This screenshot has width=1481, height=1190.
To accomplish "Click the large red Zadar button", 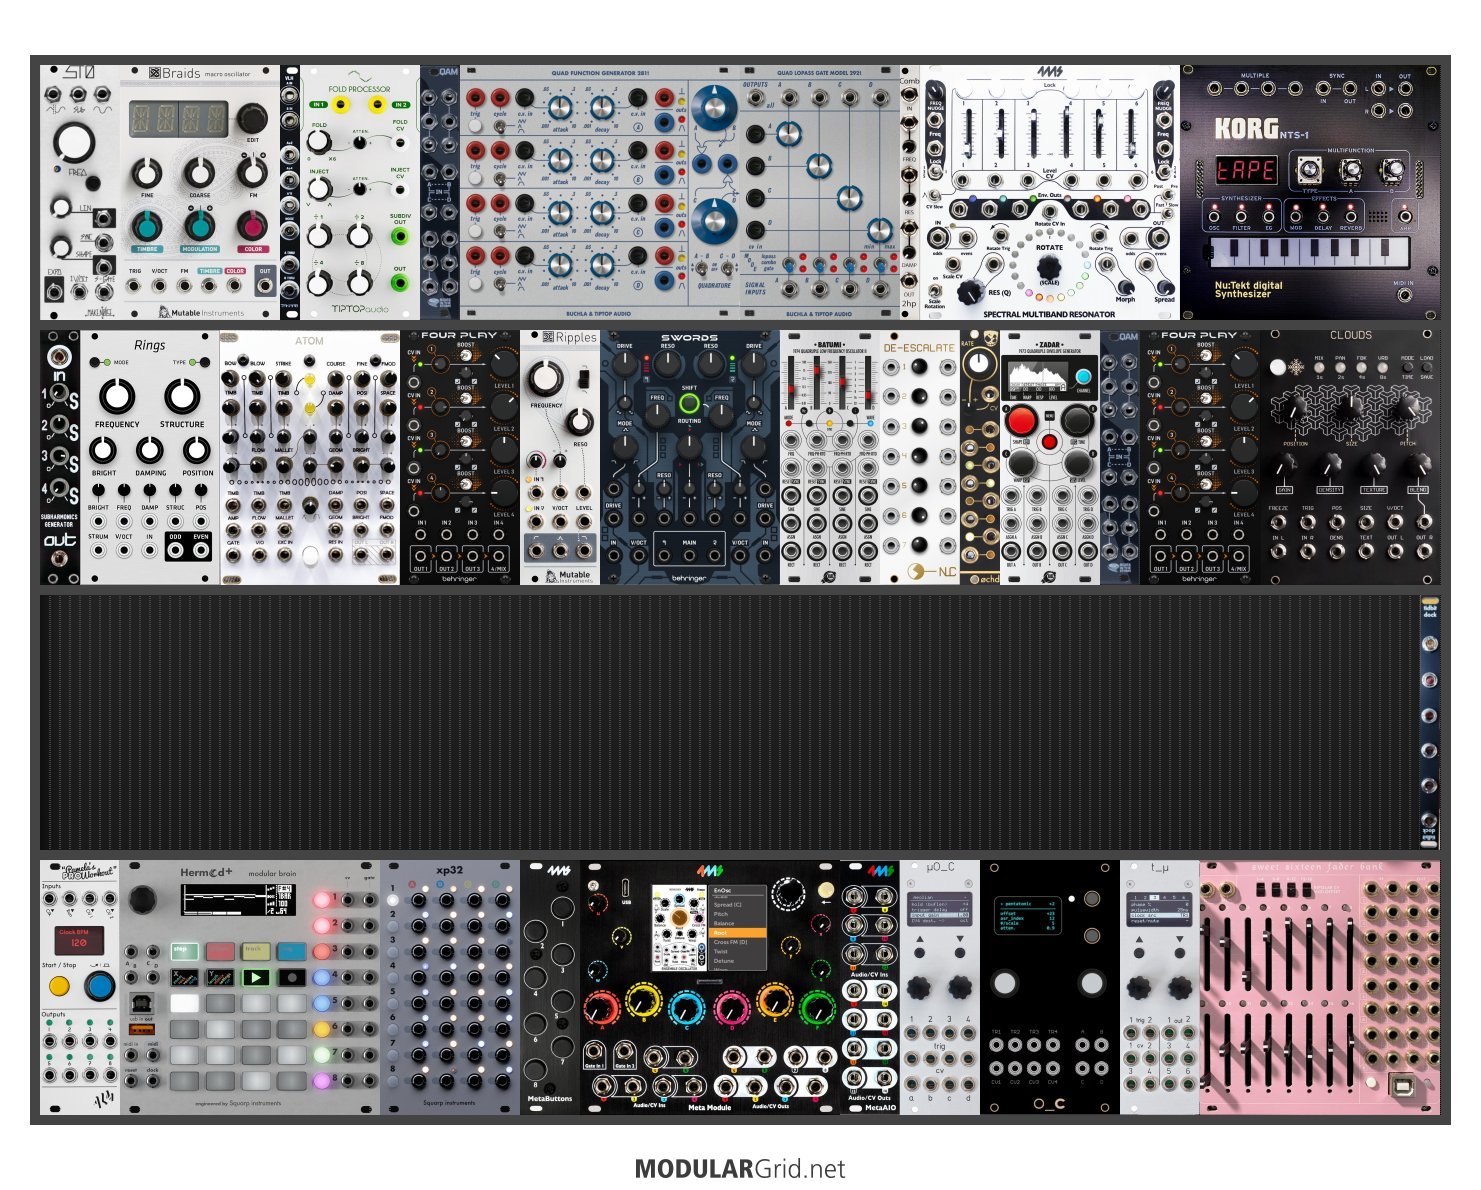I will 1021,420.
